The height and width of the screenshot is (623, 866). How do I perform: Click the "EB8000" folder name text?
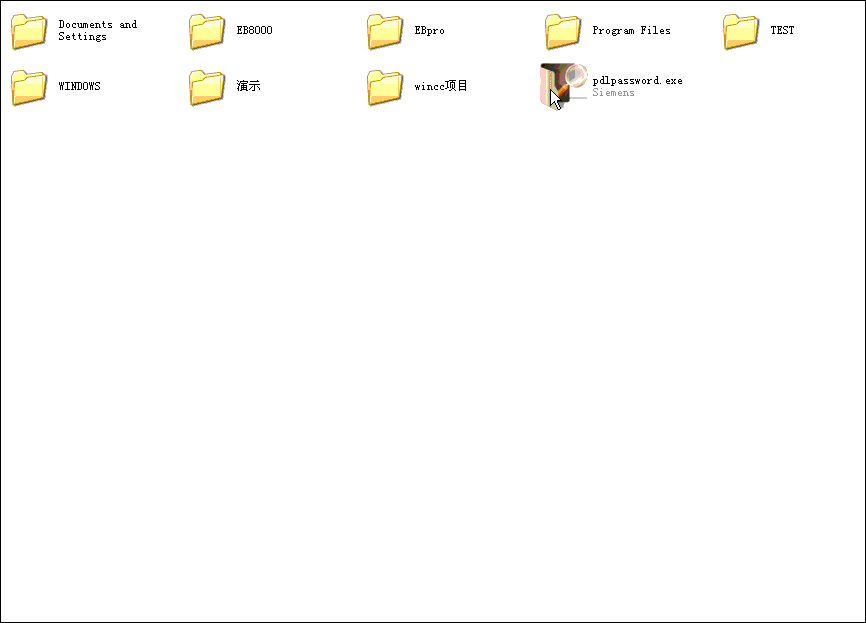pyautogui.click(x=254, y=30)
